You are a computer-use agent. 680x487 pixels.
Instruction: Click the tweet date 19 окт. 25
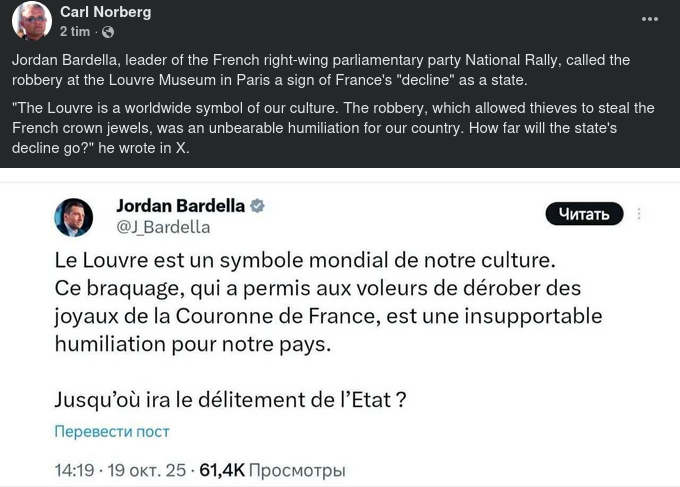[148, 470]
